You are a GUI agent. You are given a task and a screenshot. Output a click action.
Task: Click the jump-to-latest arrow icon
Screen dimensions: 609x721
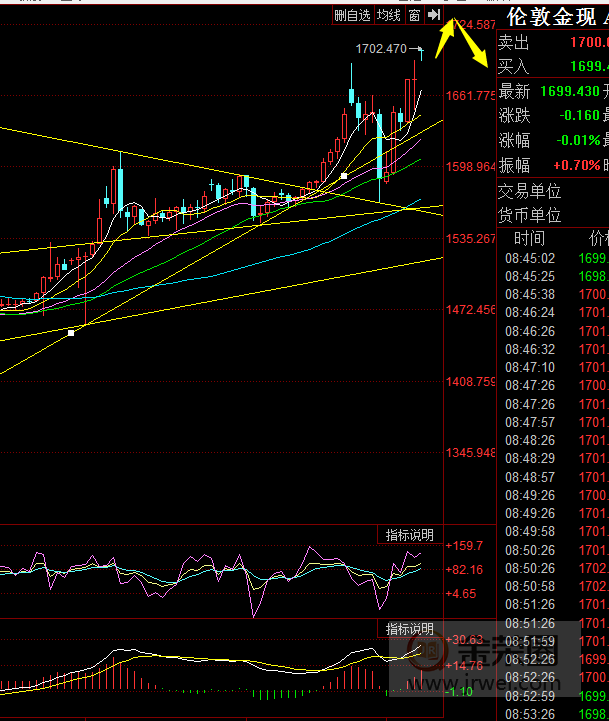[434, 15]
